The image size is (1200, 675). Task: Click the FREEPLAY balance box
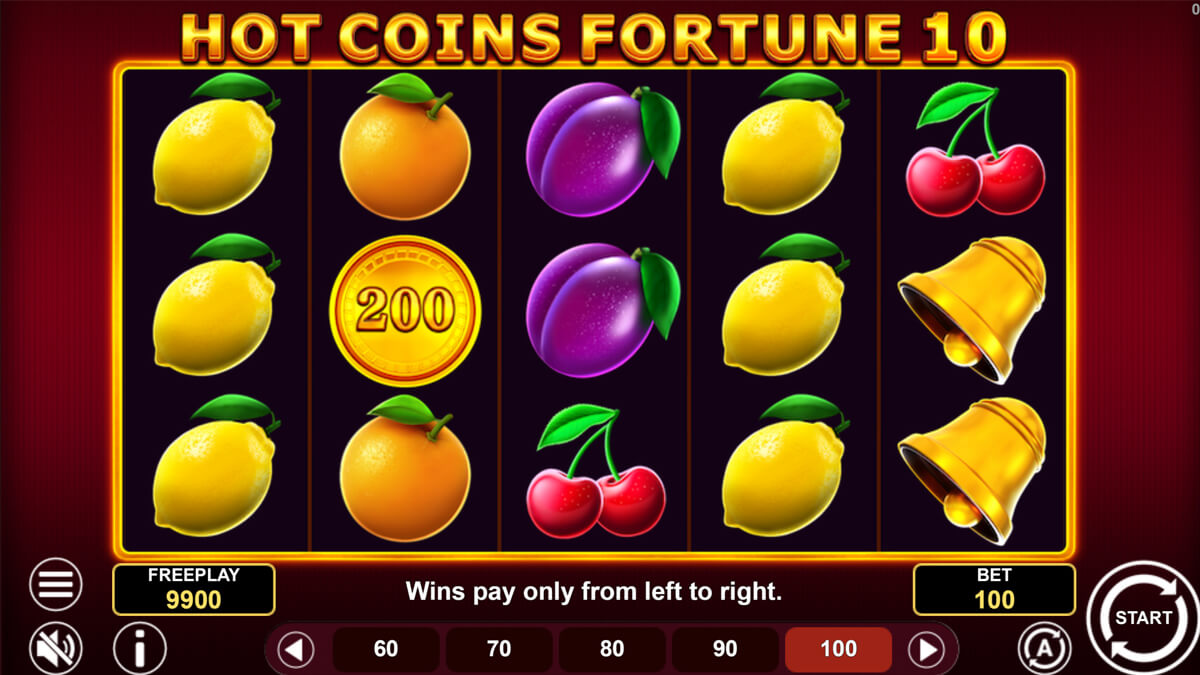coord(194,589)
